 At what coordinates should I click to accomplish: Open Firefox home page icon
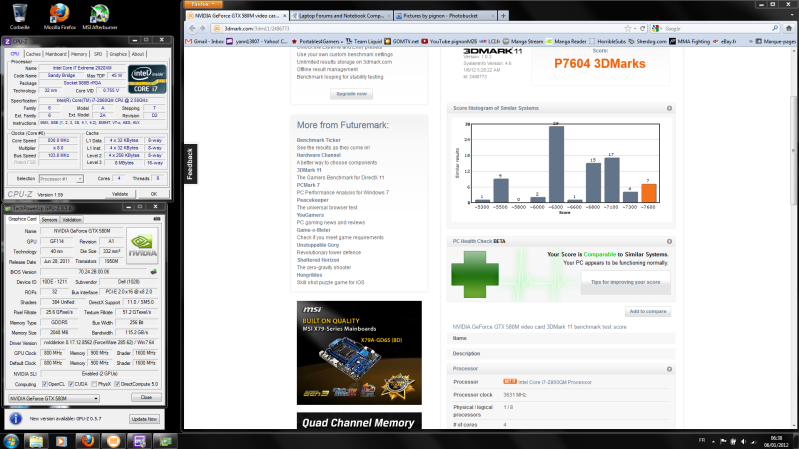click(x=789, y=29)
